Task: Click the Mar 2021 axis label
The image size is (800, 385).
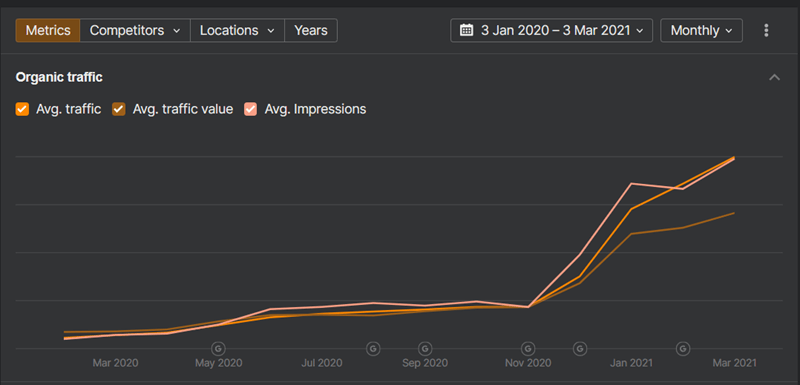Action: (x=735, y=364)
